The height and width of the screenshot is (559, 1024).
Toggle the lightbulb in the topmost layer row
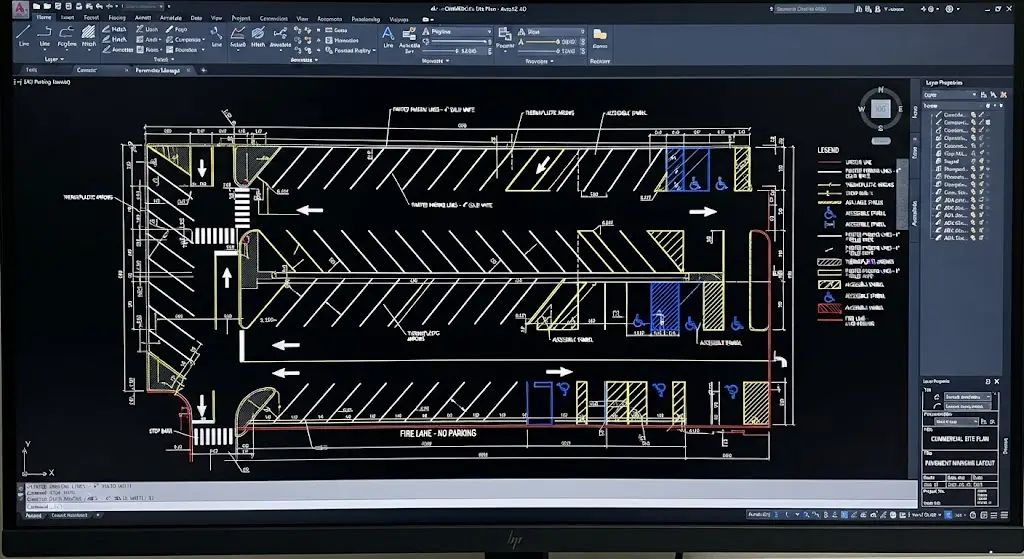(x=973, y=114)
